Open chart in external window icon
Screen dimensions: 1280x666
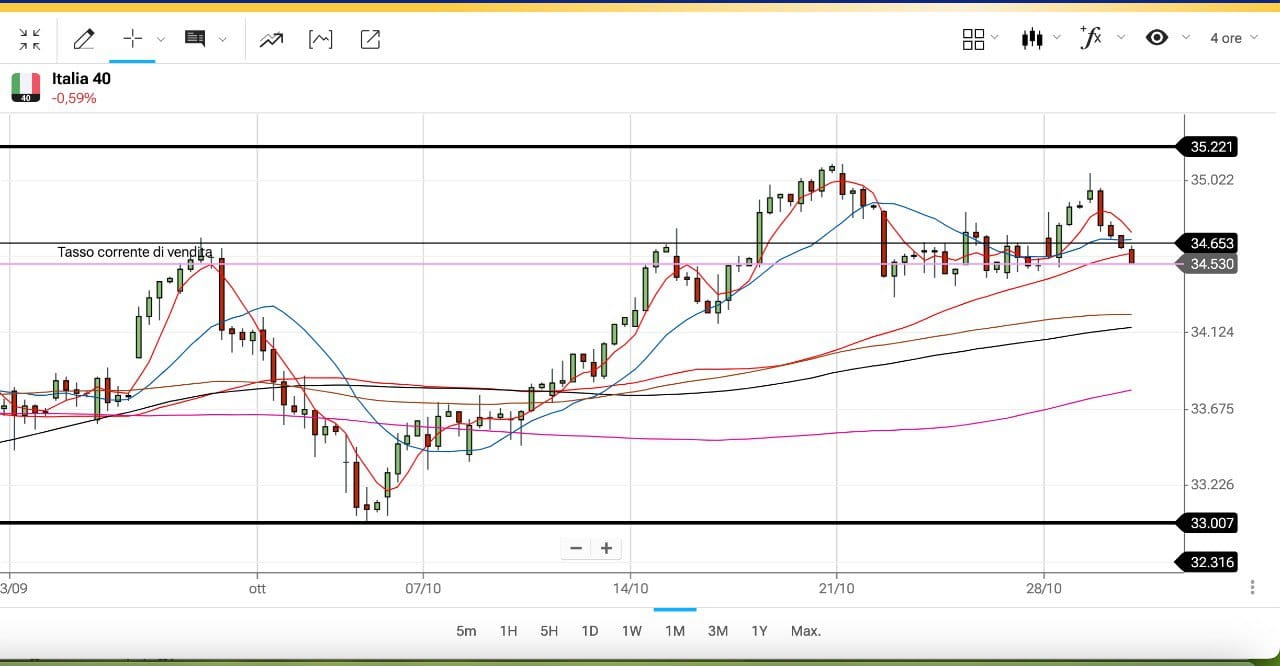[x=369, y=39]
